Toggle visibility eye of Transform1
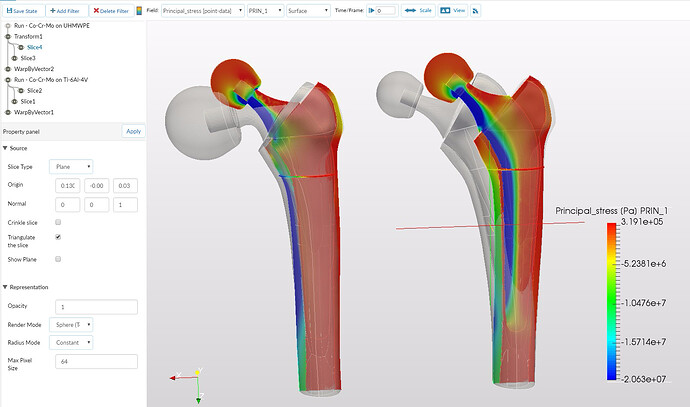The width and height of the screenshot is (690, 407). (x=7, y=37)
